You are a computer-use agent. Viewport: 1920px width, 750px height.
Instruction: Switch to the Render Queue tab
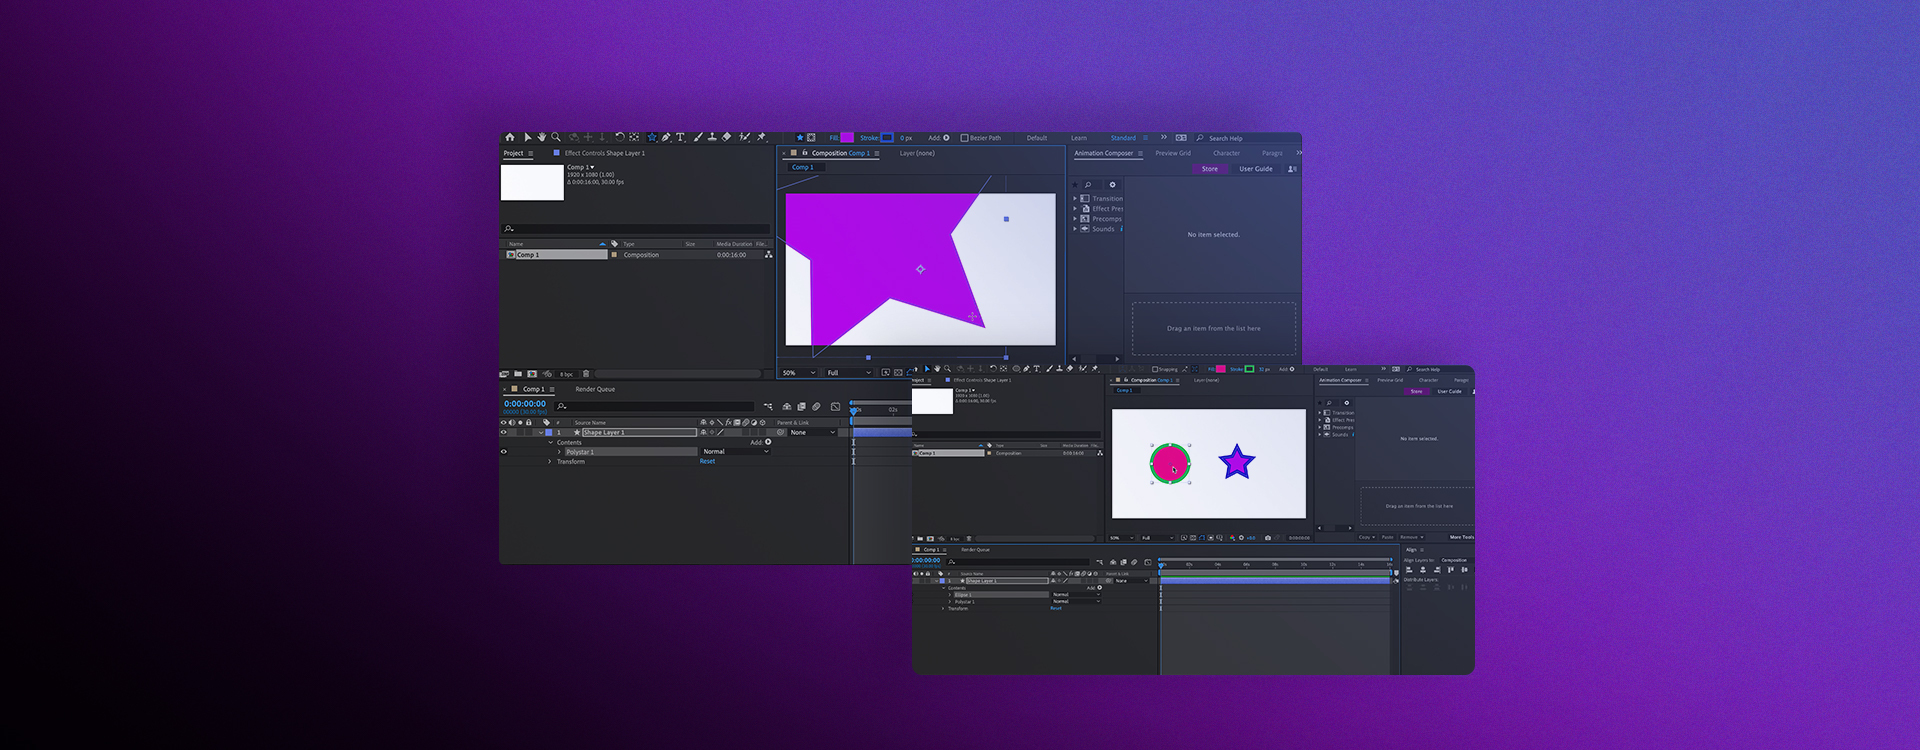[595, 389]
